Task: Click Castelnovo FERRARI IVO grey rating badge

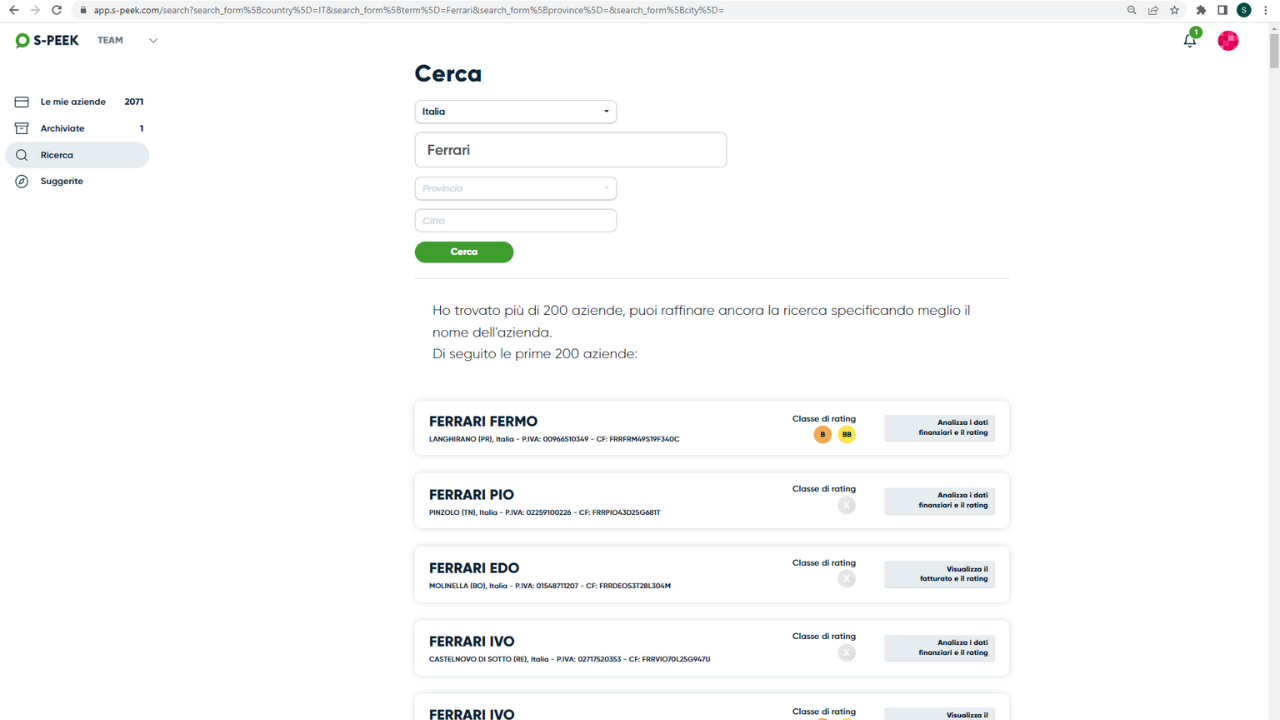Action: point(847,653)
